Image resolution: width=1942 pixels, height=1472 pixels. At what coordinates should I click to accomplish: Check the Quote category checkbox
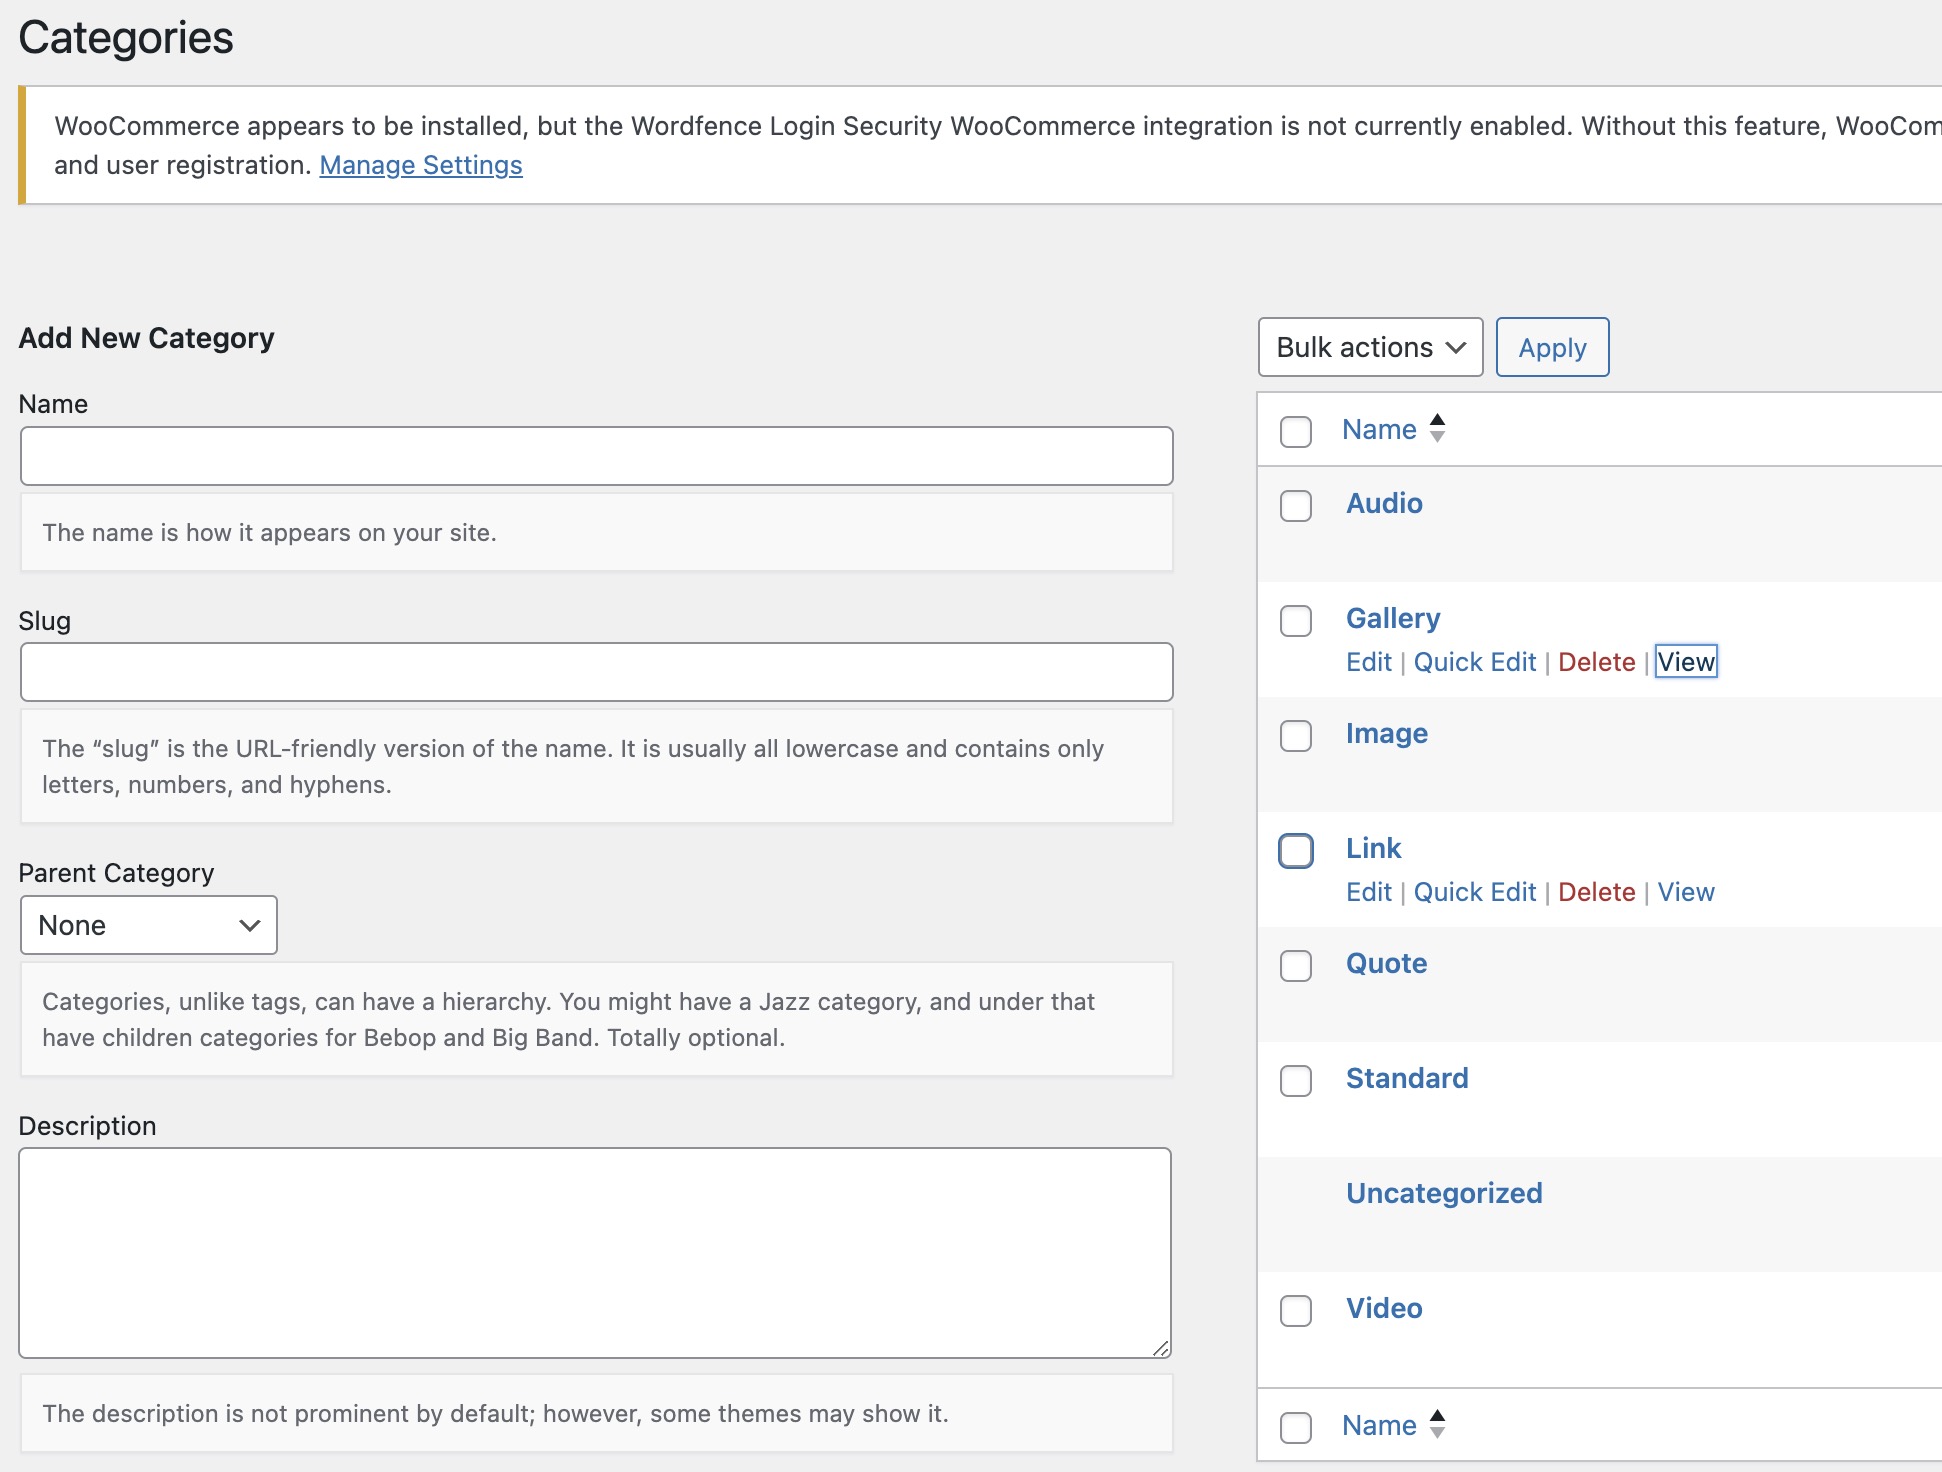(1296, 966)
